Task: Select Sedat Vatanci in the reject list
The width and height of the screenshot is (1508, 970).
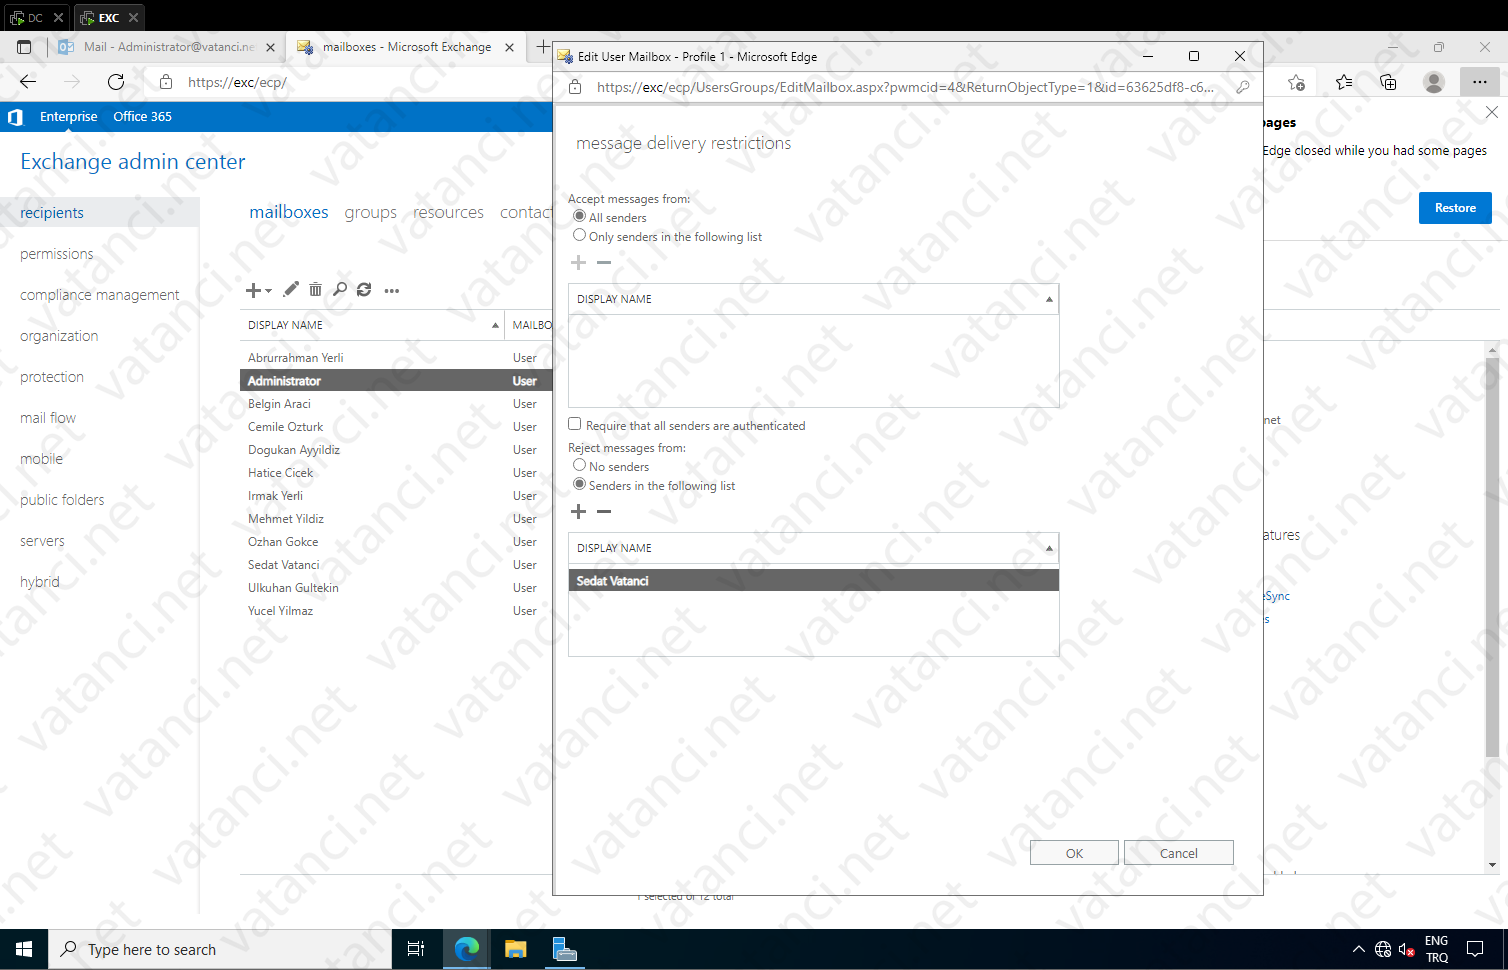Action: click(x=813, y=581)
